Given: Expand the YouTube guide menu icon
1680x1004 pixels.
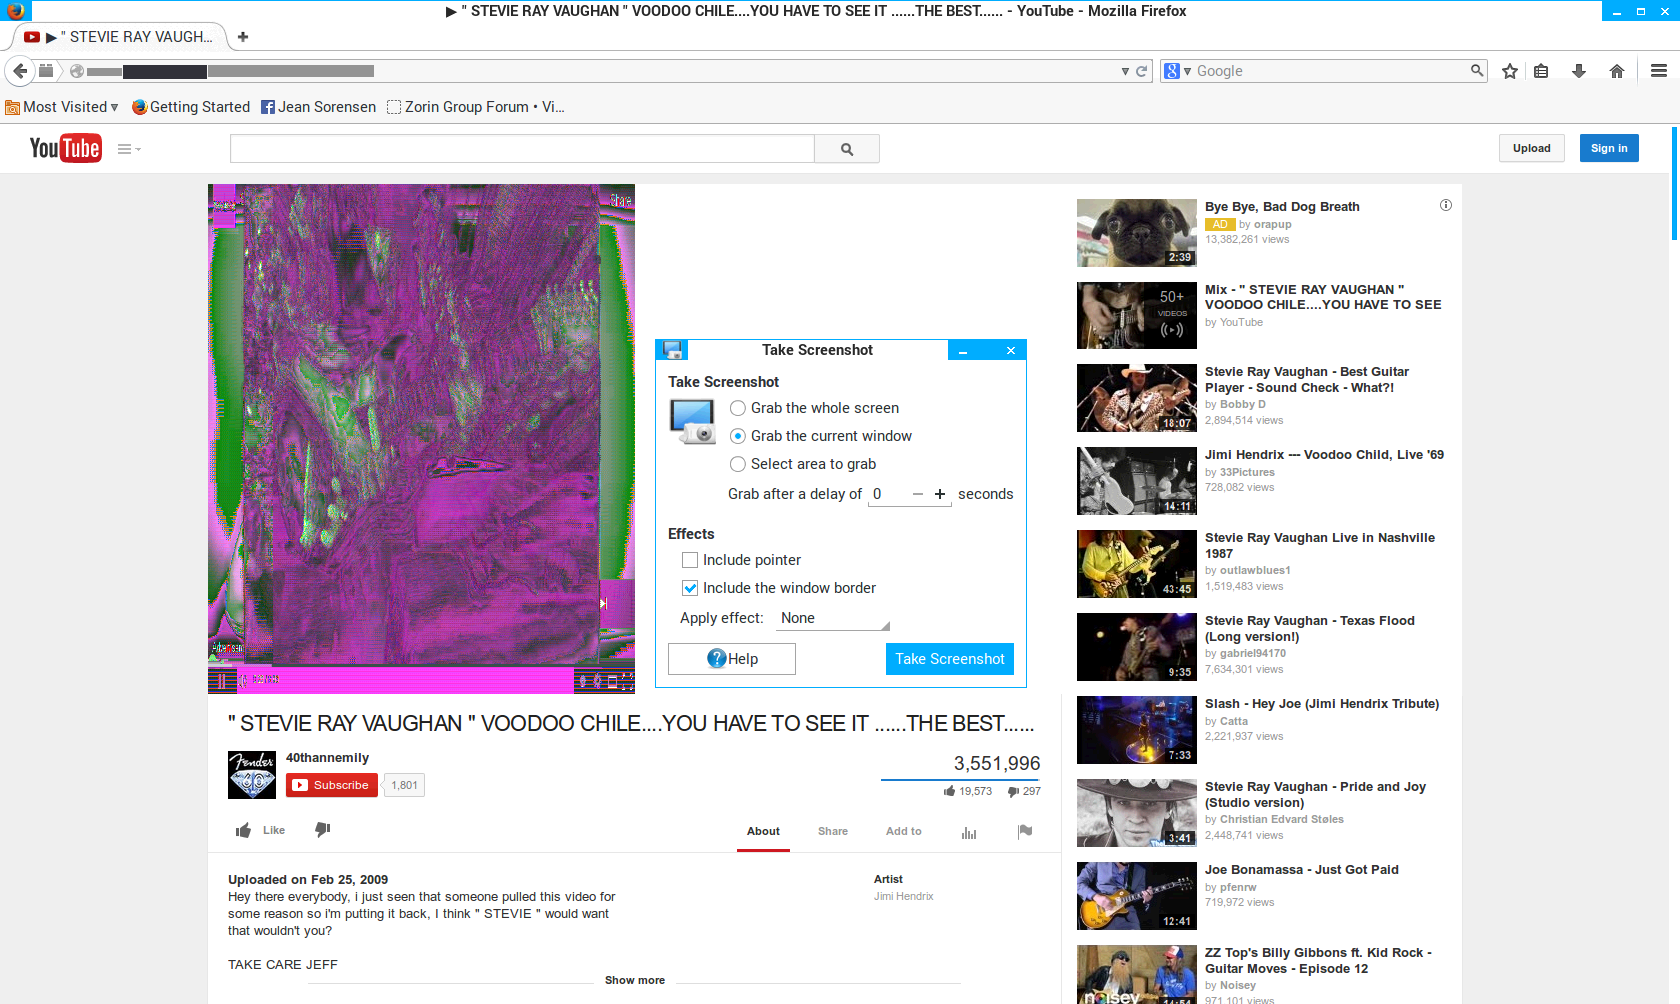Looking at the screenshot, I should click(129, 149).
